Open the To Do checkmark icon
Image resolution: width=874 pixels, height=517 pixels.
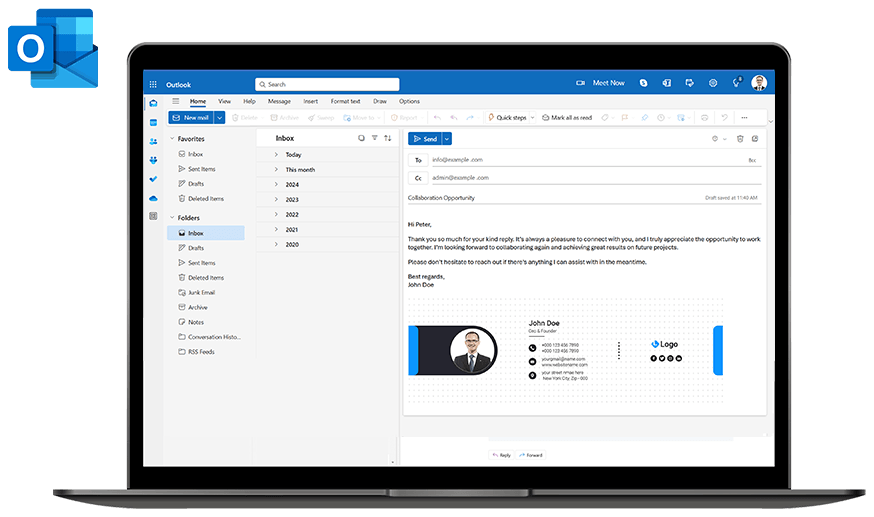(153, 179)
